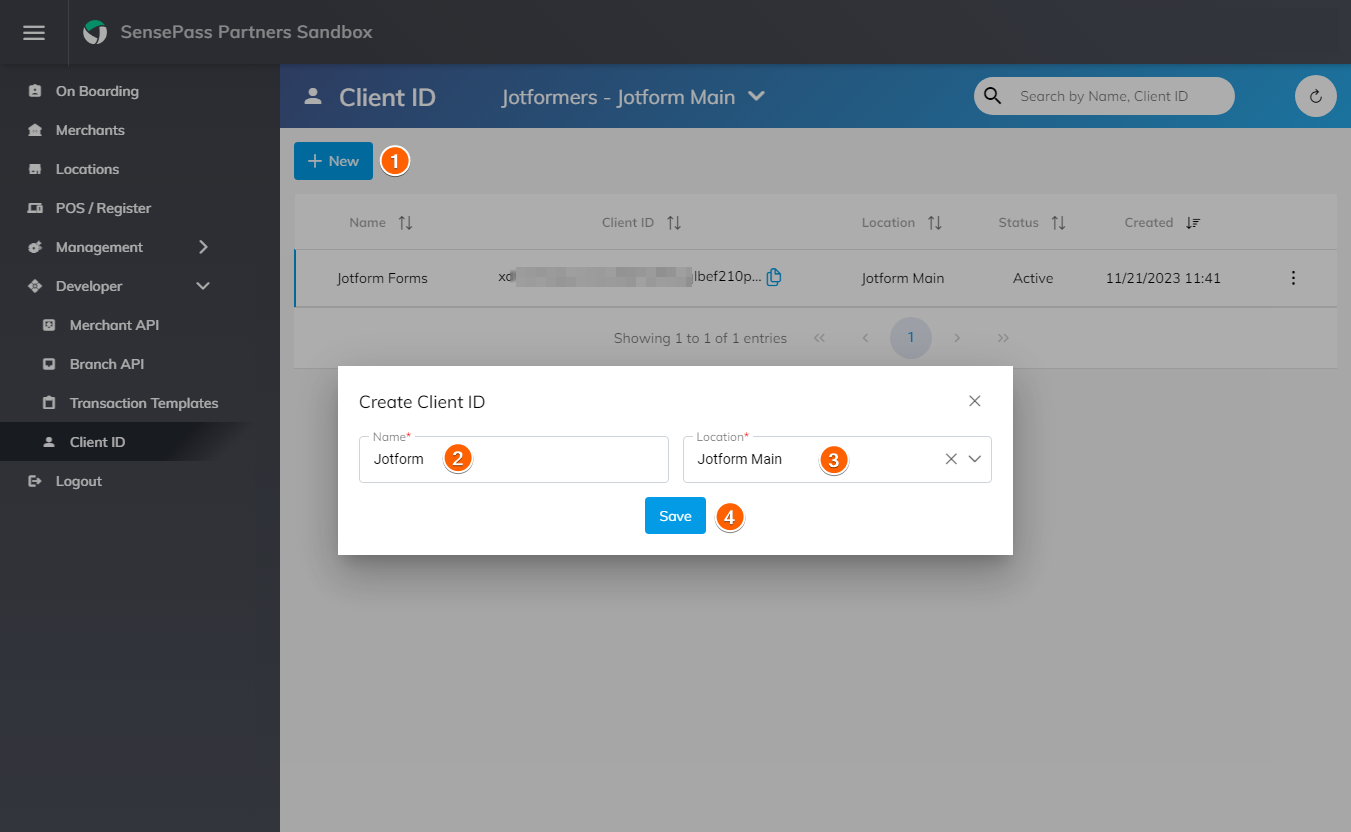
Task: Click the Location combo box field
Action: tap(837, 459)
